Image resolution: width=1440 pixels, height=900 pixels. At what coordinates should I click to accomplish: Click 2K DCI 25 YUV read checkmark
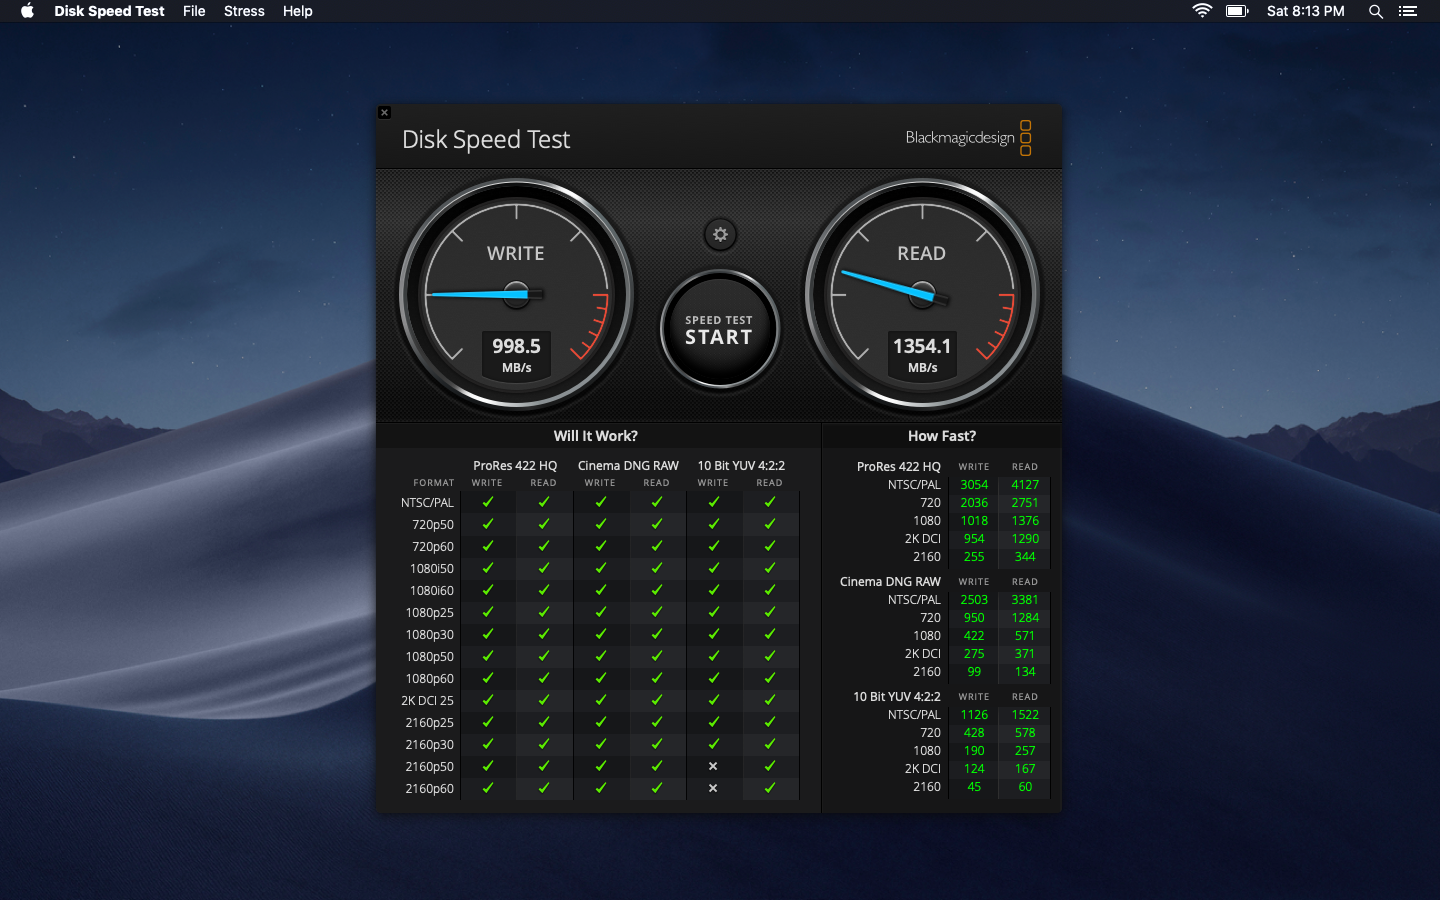click(770, 700)
